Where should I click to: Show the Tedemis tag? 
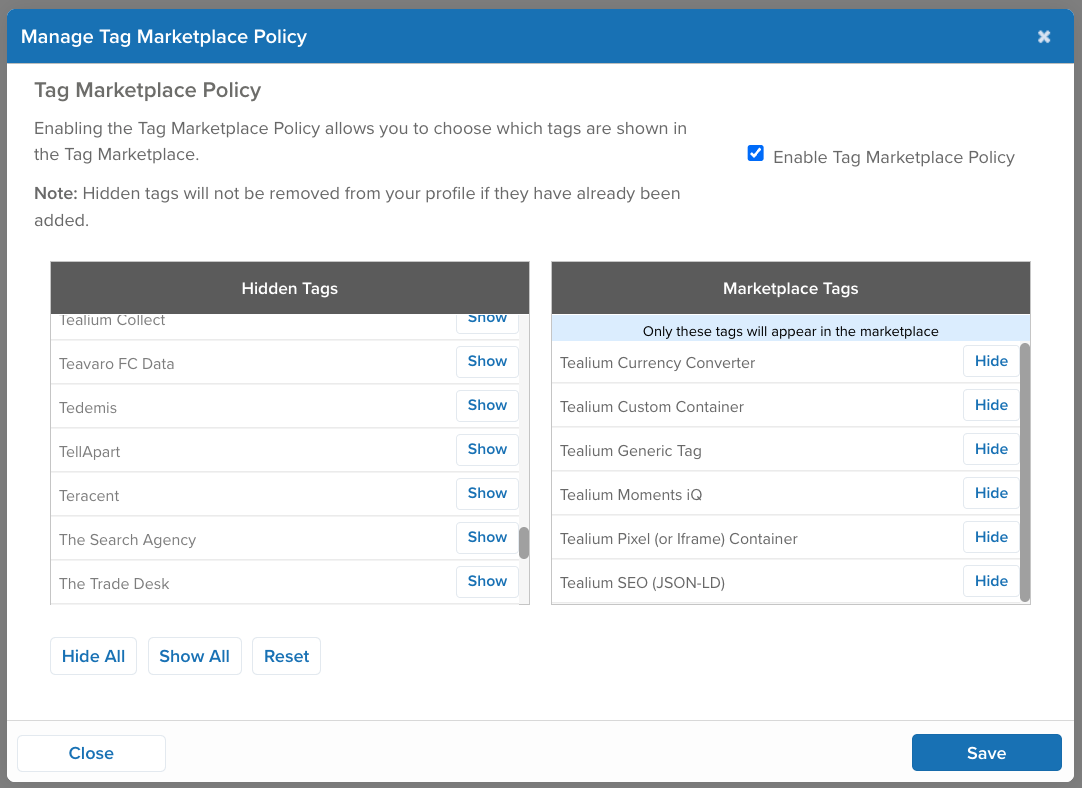tap(487, 405)
